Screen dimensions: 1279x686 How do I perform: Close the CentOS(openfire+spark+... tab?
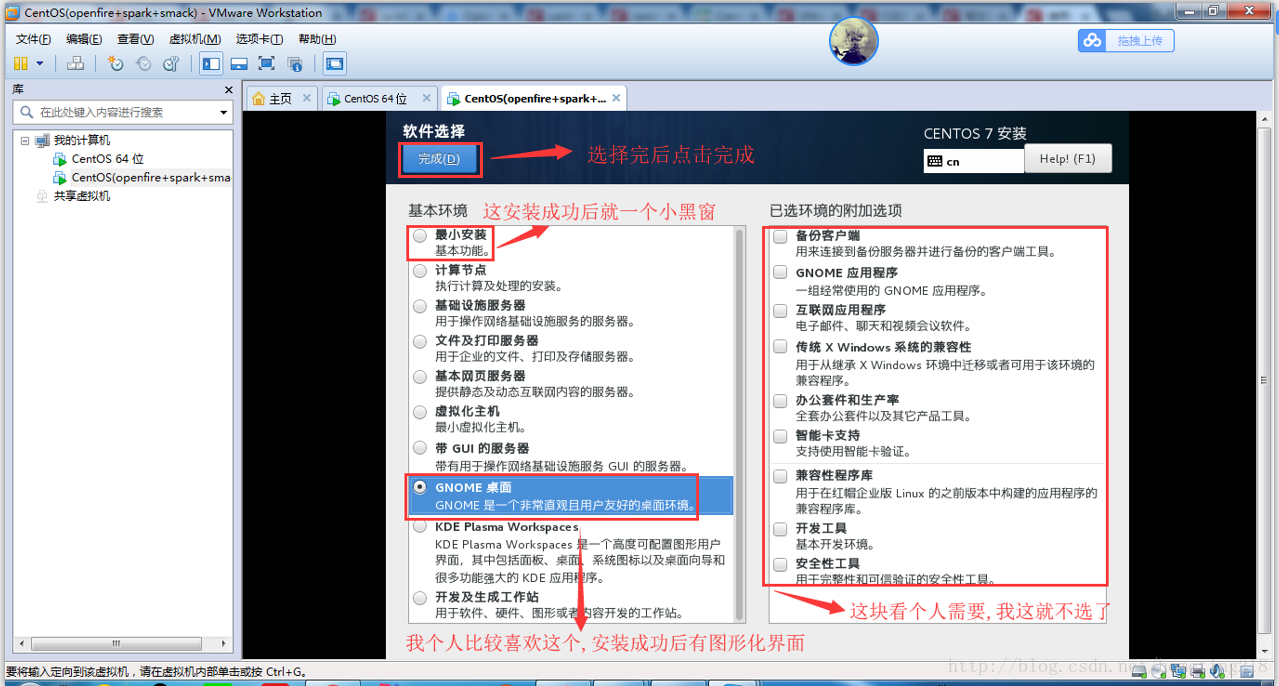coord(617,98)
